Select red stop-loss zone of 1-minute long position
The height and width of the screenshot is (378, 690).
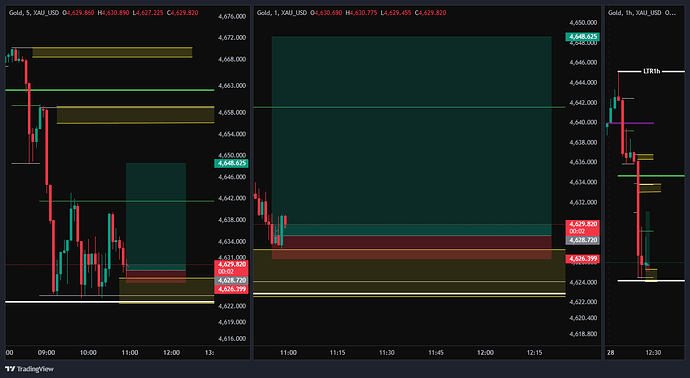411,247
